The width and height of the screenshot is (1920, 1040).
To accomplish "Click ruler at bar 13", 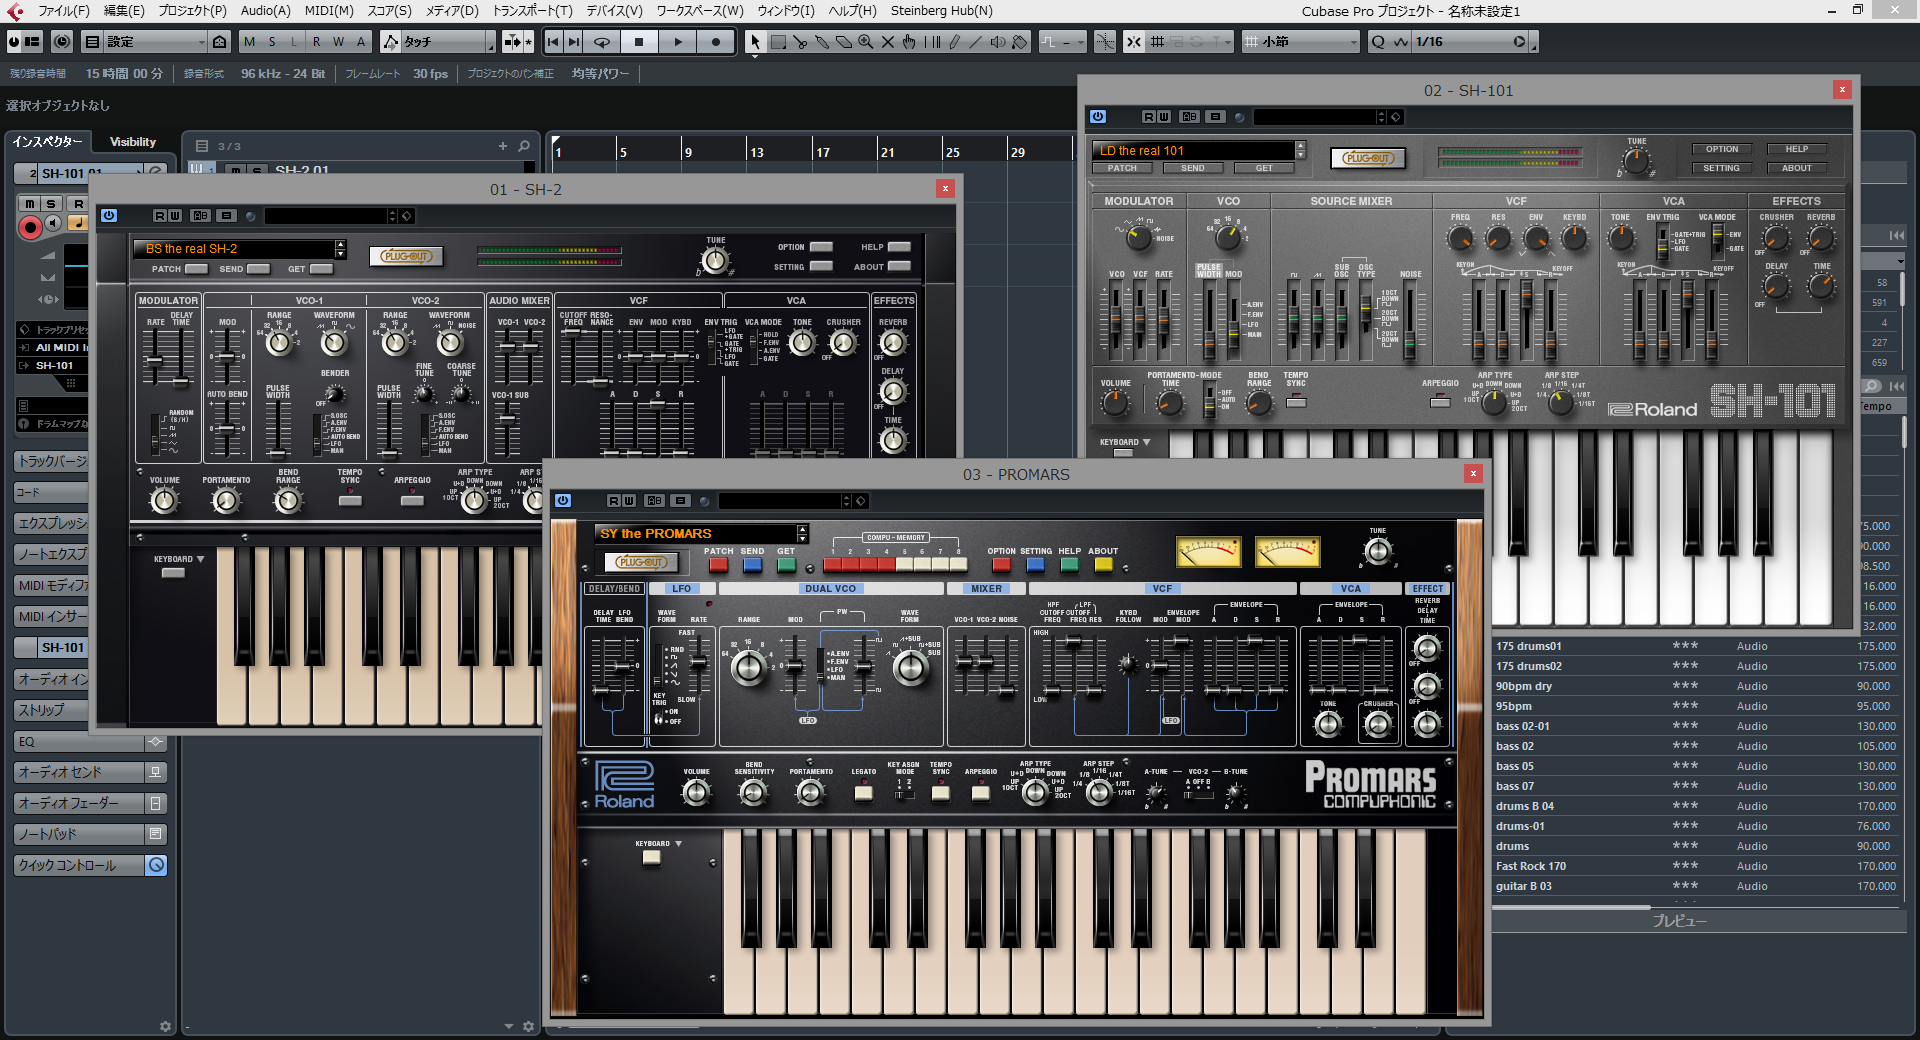I will click(x=757, y=152).
